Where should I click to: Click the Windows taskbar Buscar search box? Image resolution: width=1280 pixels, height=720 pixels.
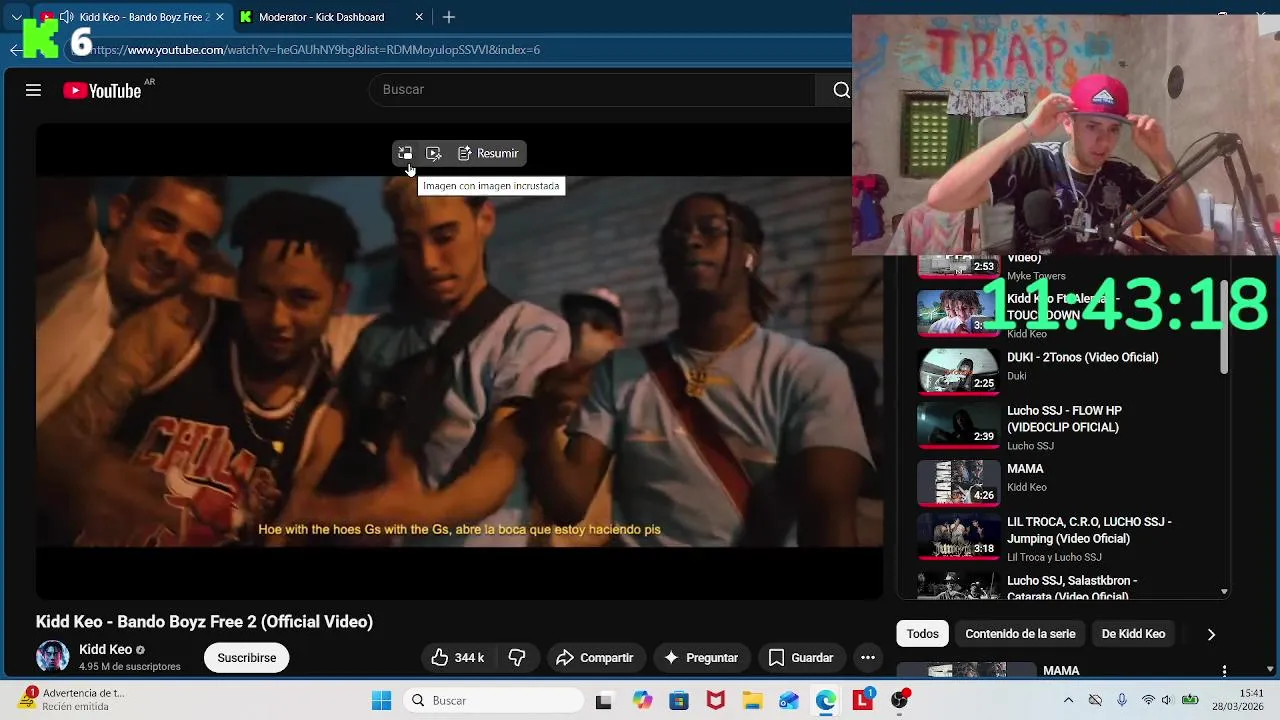point(493,701)
